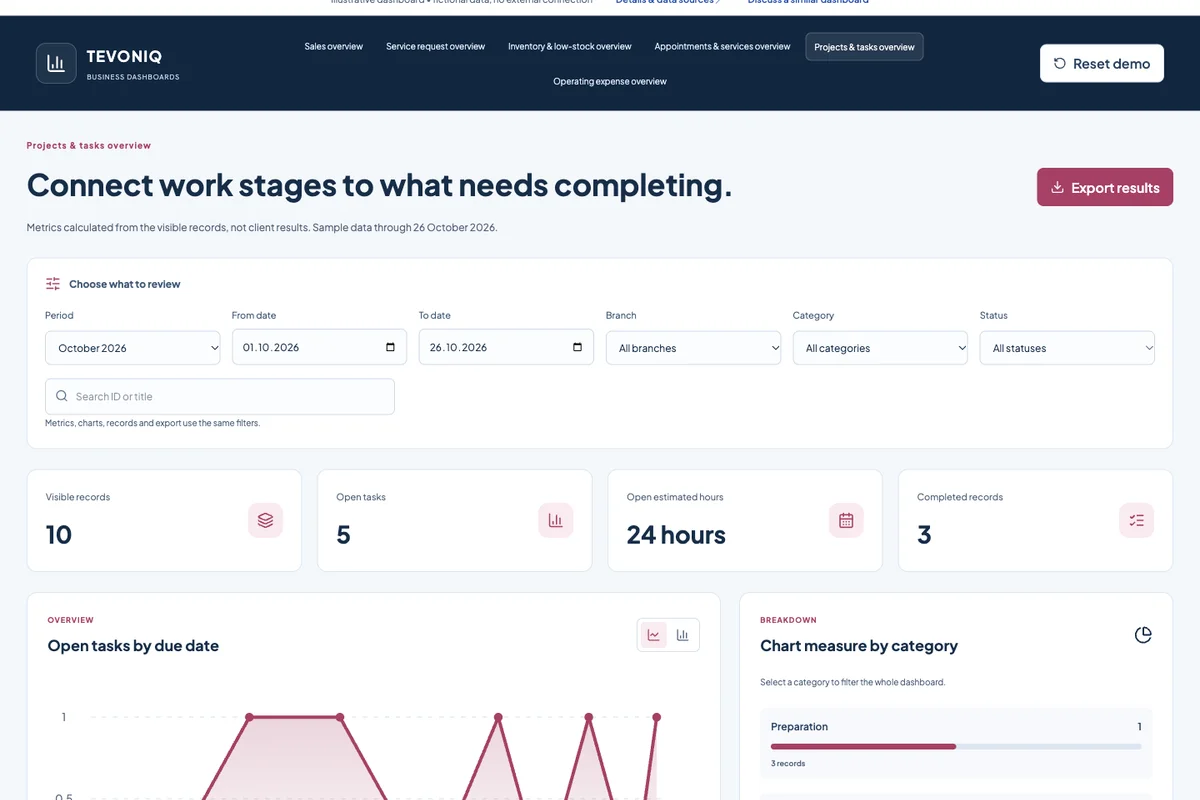Click the TEVONIQ brand name
The image size is (1200, 800).
[125, 56]
